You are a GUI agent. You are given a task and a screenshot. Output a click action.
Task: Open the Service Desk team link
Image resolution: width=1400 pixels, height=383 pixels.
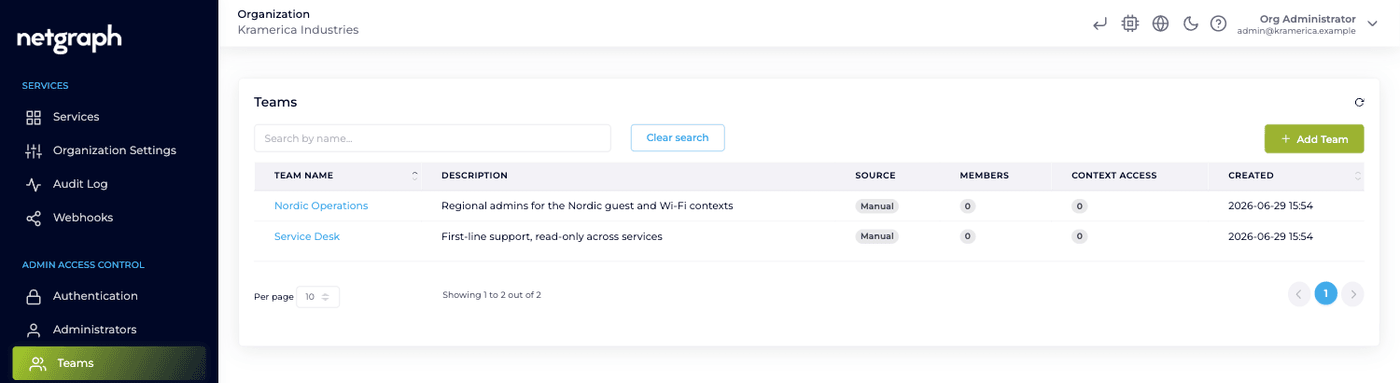tap(307, 237)
